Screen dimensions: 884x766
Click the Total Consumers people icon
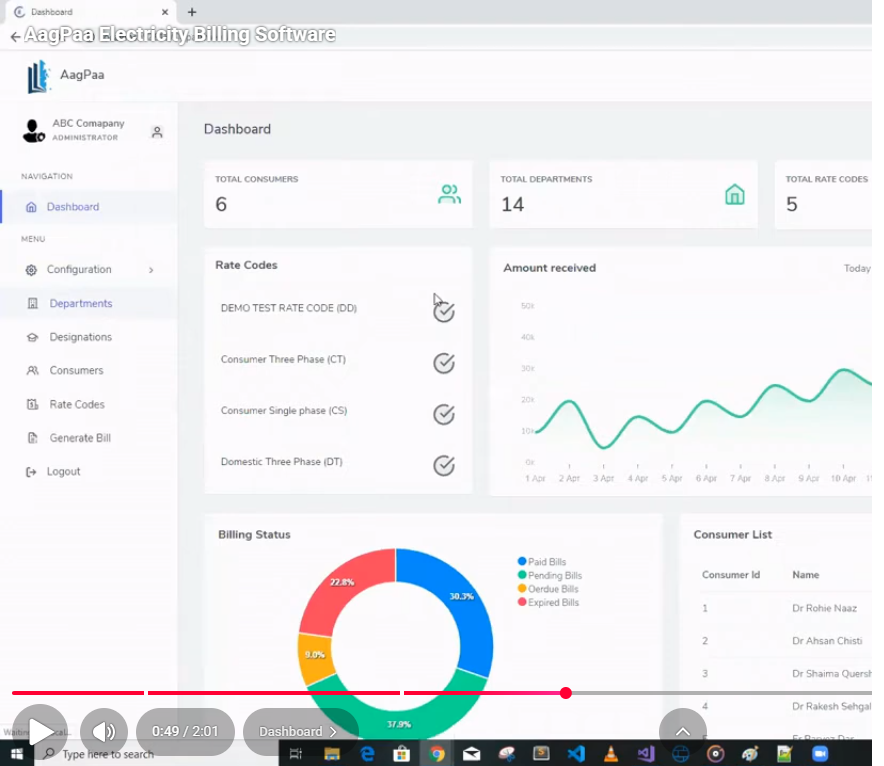point(449,196)
